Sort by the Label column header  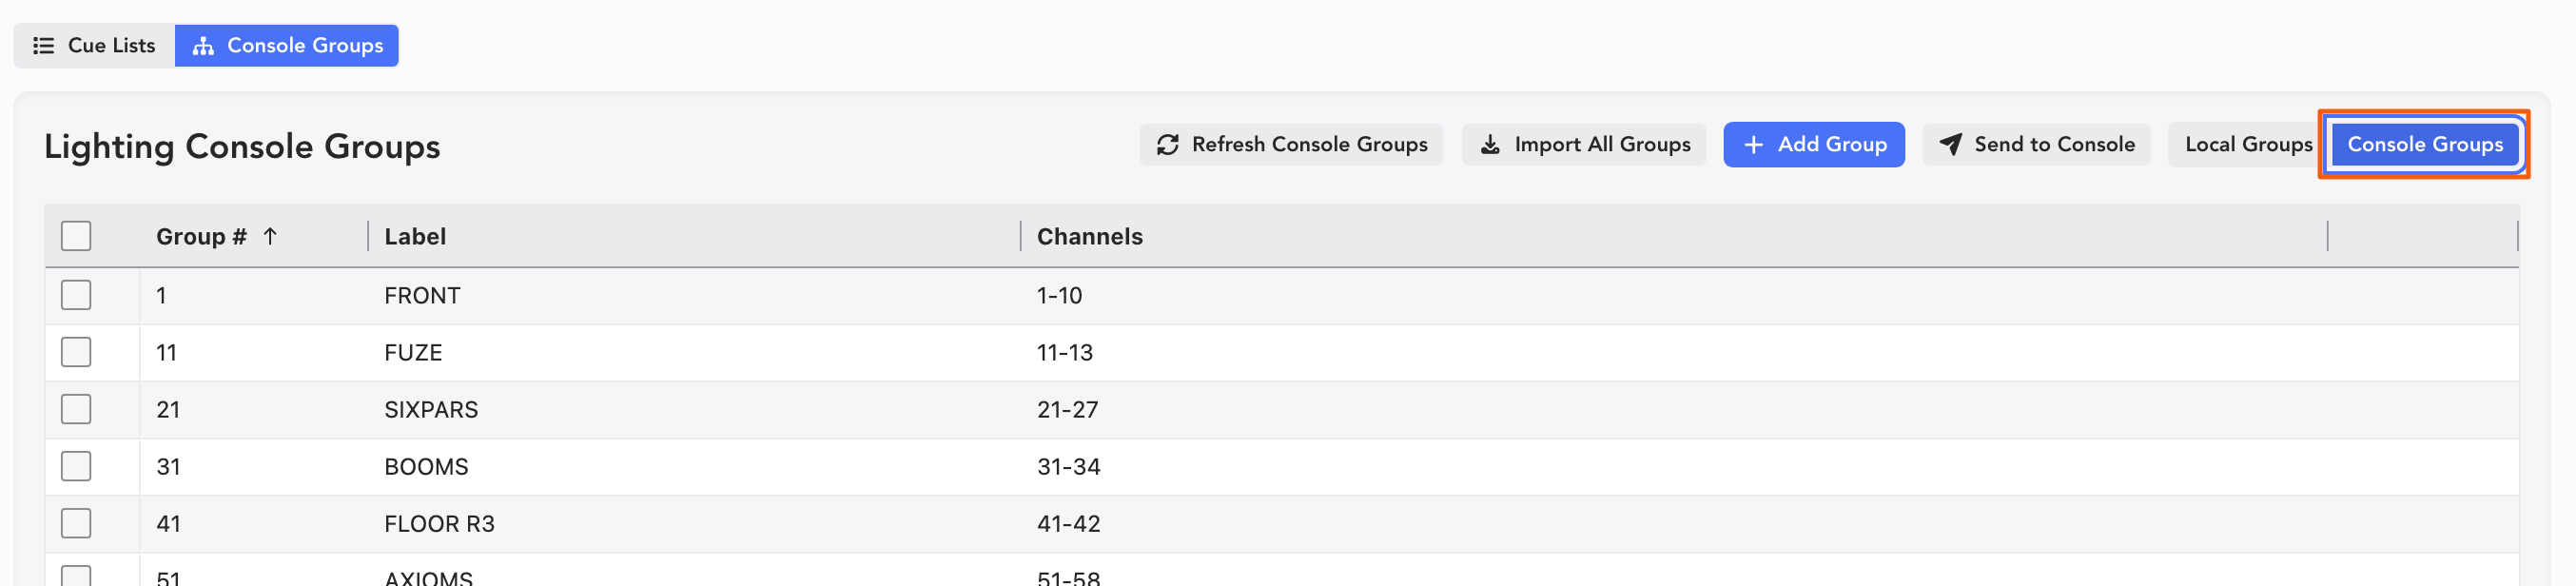[415, 237]
